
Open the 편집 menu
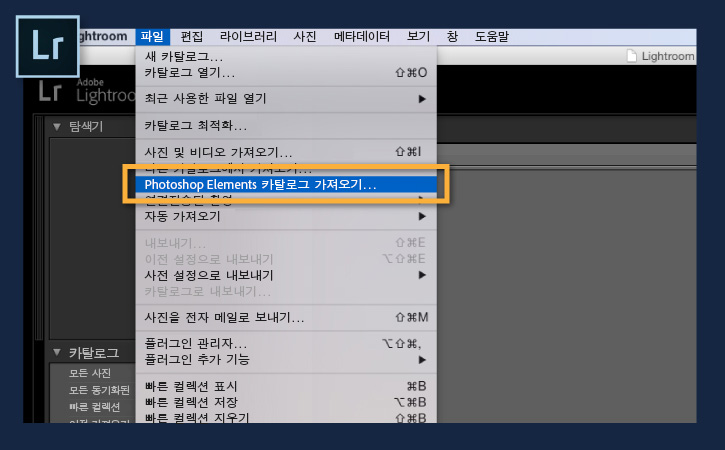coord(191,37)
